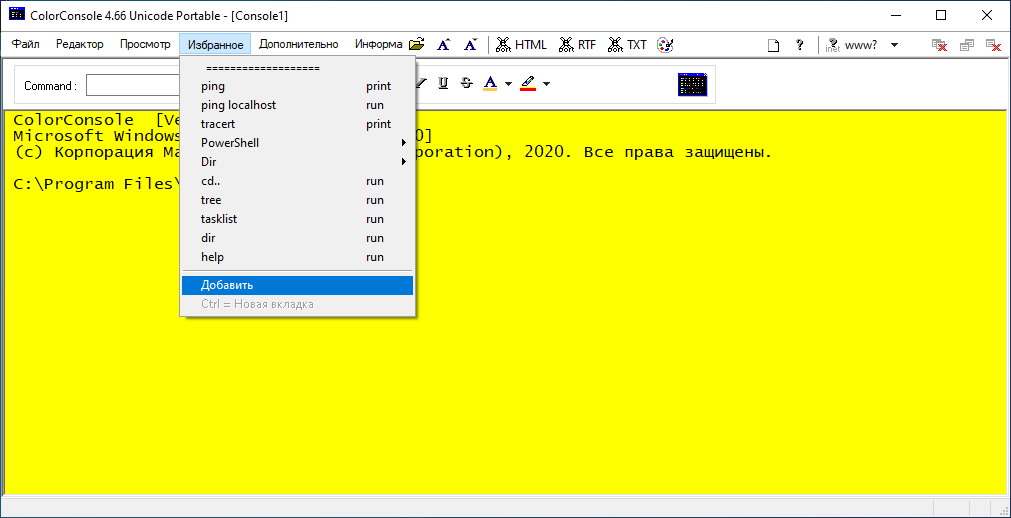Image resolution: width=1011 pixels, height=518 pixels.
Task: Click the question mark help icon
Action: click(799, 45)
